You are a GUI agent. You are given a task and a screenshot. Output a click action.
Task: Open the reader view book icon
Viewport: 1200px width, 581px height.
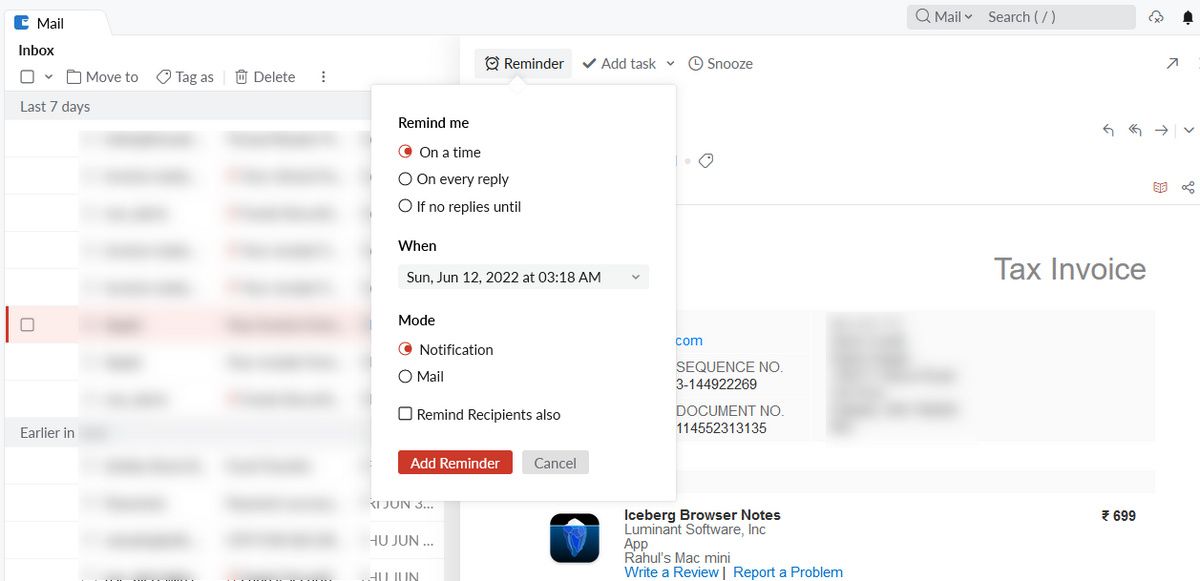click(1160, 187)
